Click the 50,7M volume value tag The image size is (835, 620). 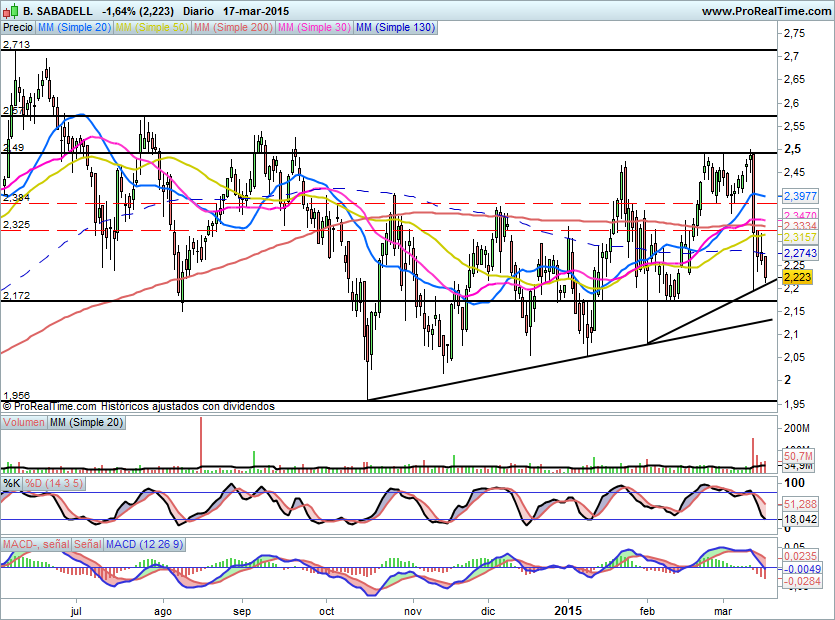click(x=798, y=456)
